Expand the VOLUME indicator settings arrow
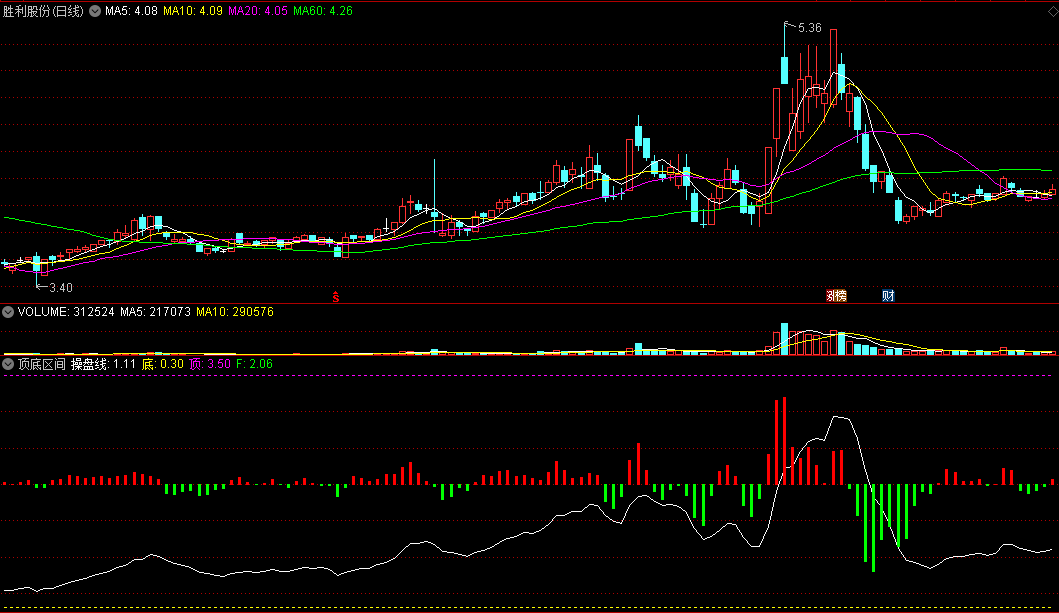 point(8,312)
